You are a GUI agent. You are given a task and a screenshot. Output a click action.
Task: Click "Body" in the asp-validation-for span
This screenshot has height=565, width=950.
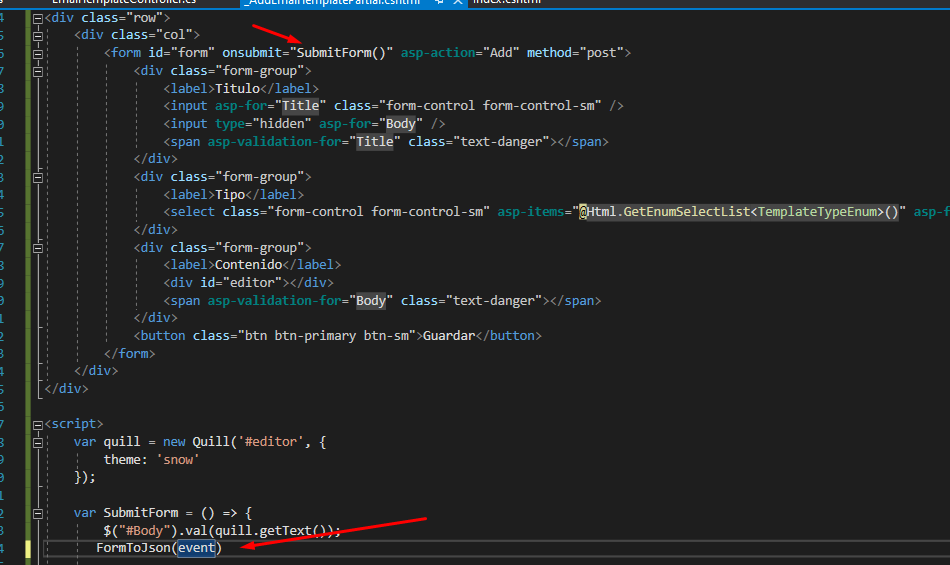pyautogui.click(x=371, y=301)
